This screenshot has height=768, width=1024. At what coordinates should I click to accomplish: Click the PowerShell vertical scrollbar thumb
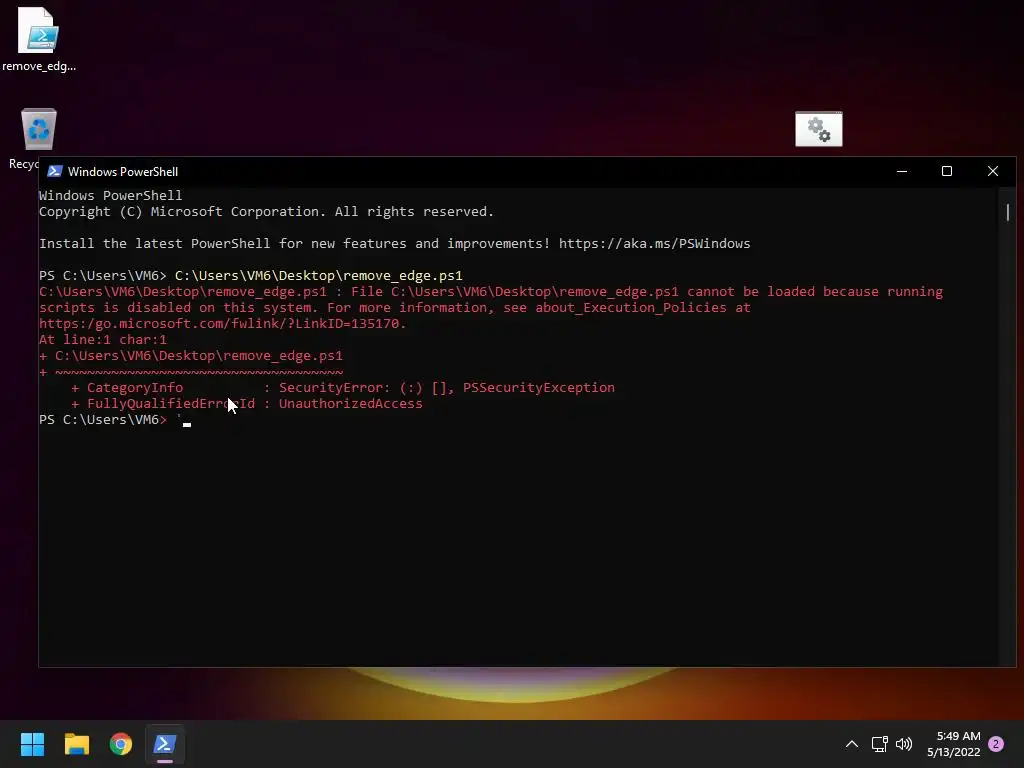pyautogui.click(x=1008, y=212)
